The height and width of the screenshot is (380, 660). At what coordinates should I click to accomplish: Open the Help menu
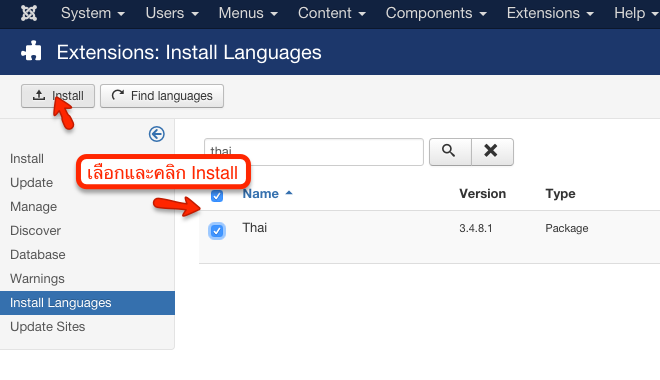point(636,13)
